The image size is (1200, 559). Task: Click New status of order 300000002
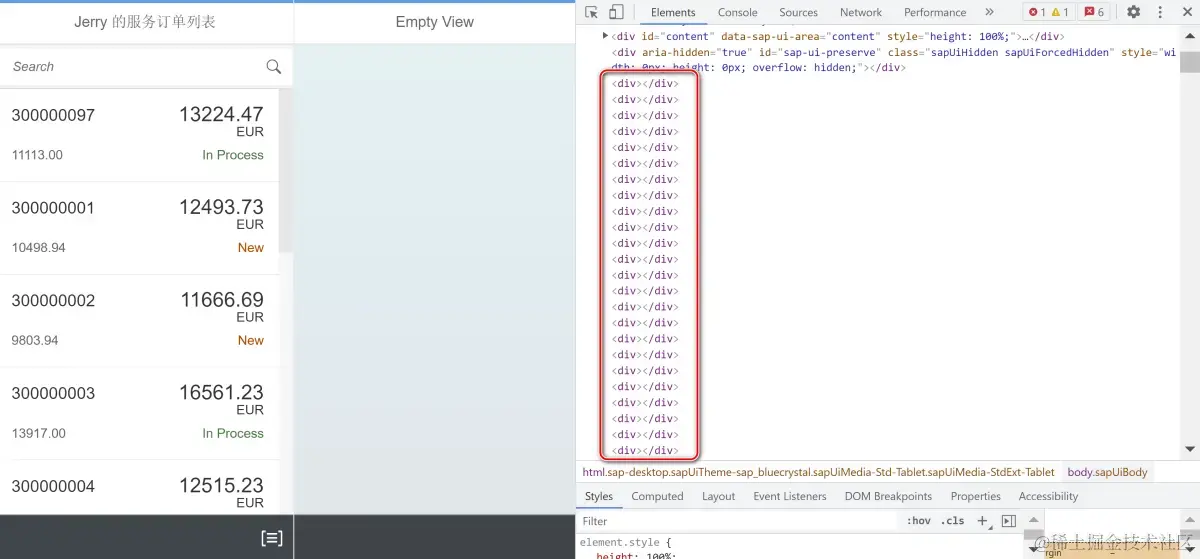(x=251, y=341)
